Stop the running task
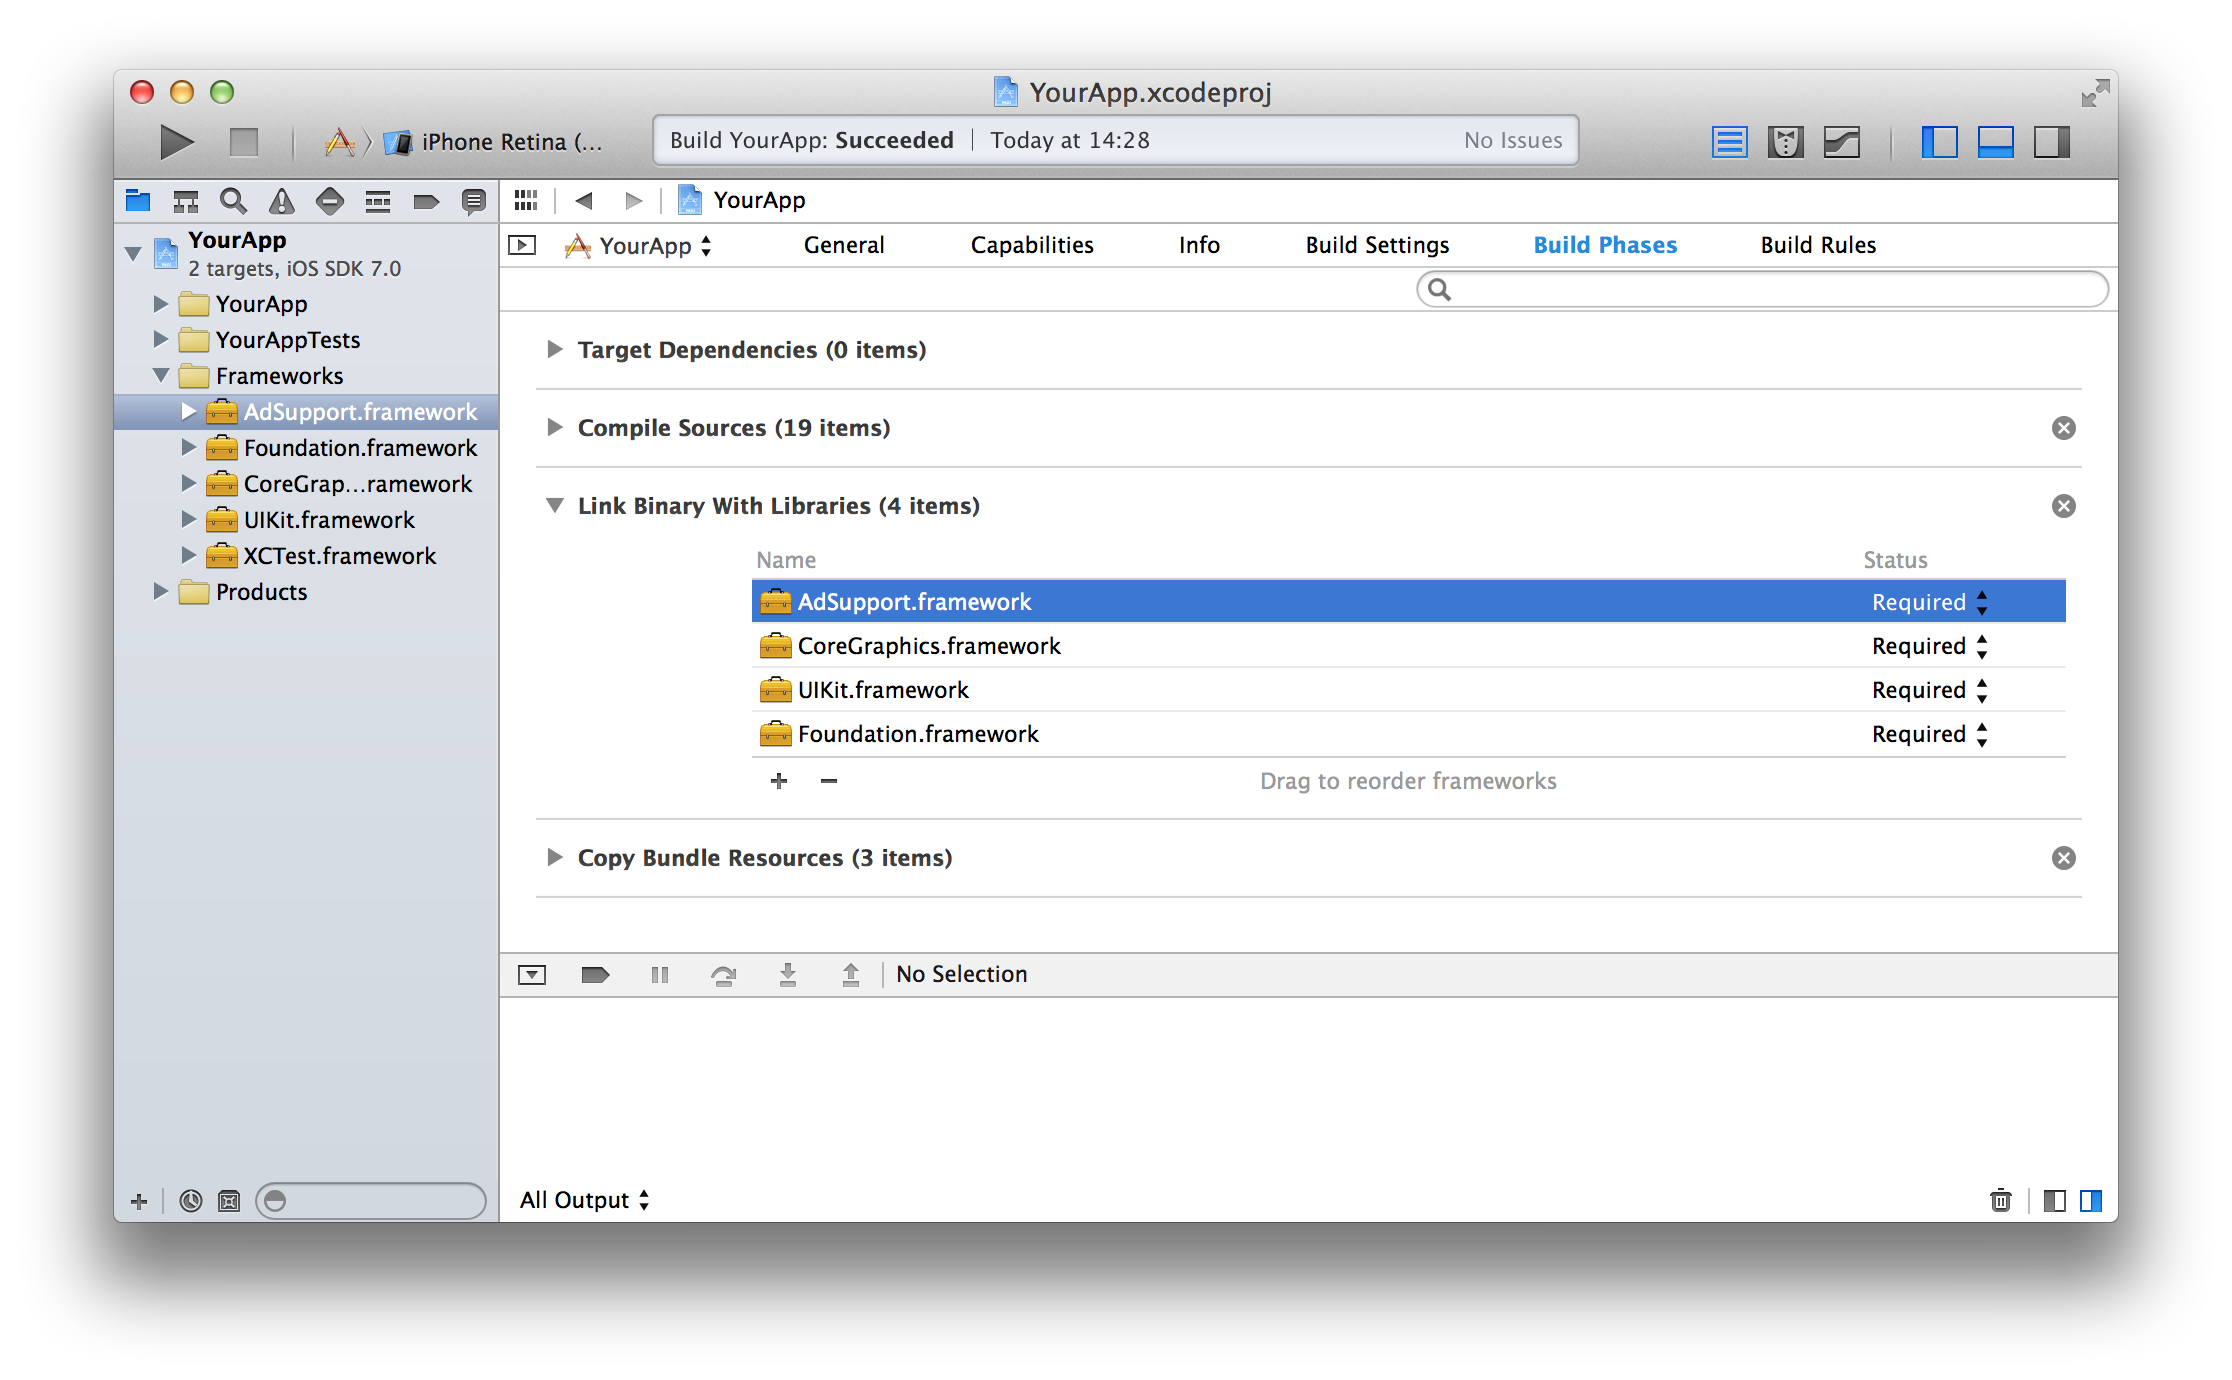 (x=243, y=142)
